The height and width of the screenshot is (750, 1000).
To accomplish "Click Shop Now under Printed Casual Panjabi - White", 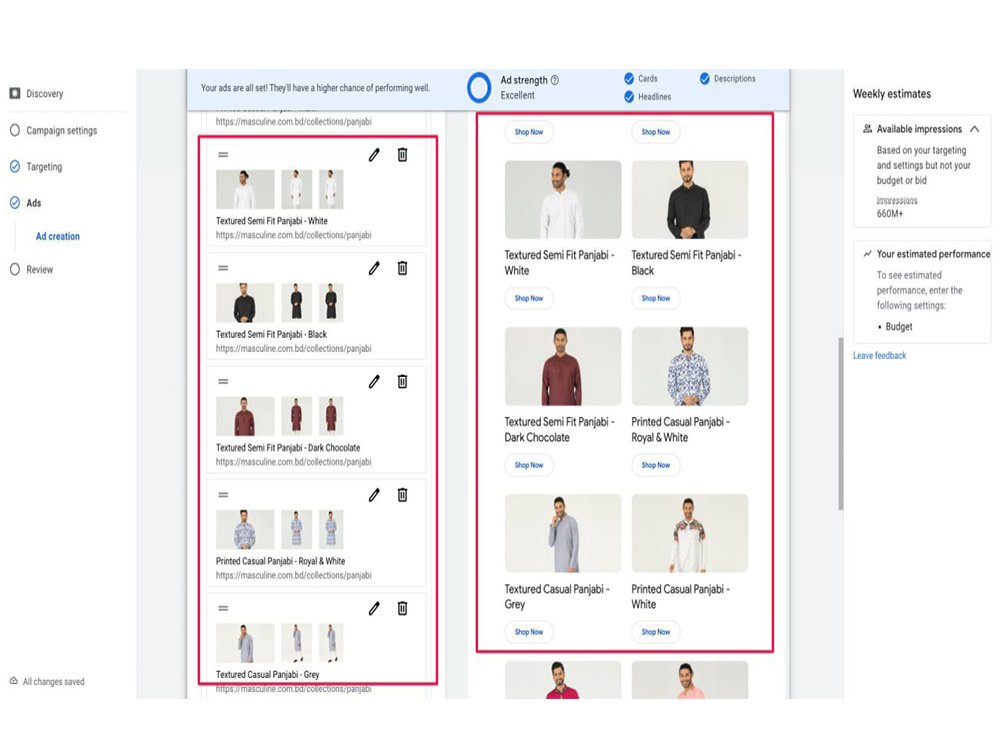I will pos(656,632).
